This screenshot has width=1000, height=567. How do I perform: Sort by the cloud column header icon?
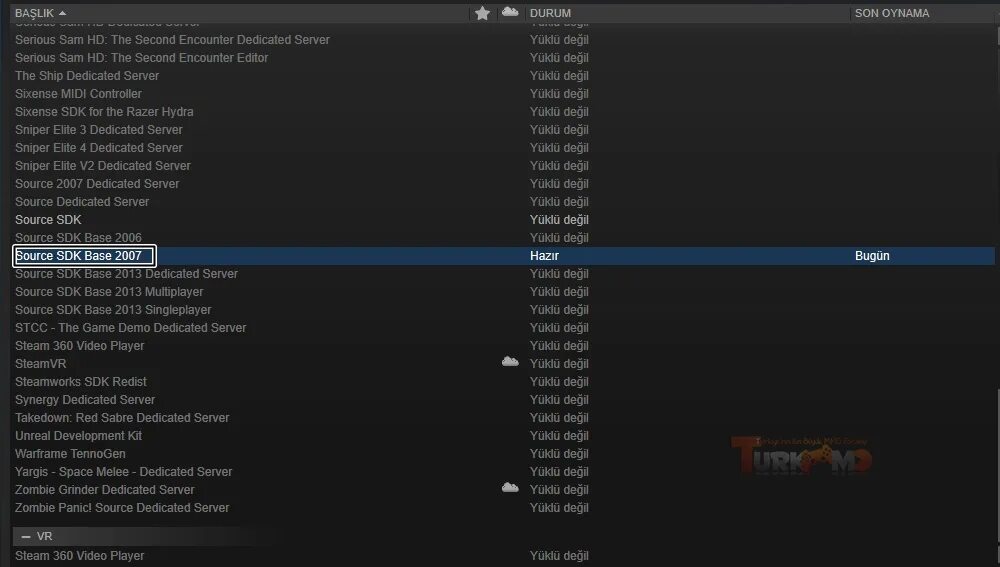pos(510,11)
